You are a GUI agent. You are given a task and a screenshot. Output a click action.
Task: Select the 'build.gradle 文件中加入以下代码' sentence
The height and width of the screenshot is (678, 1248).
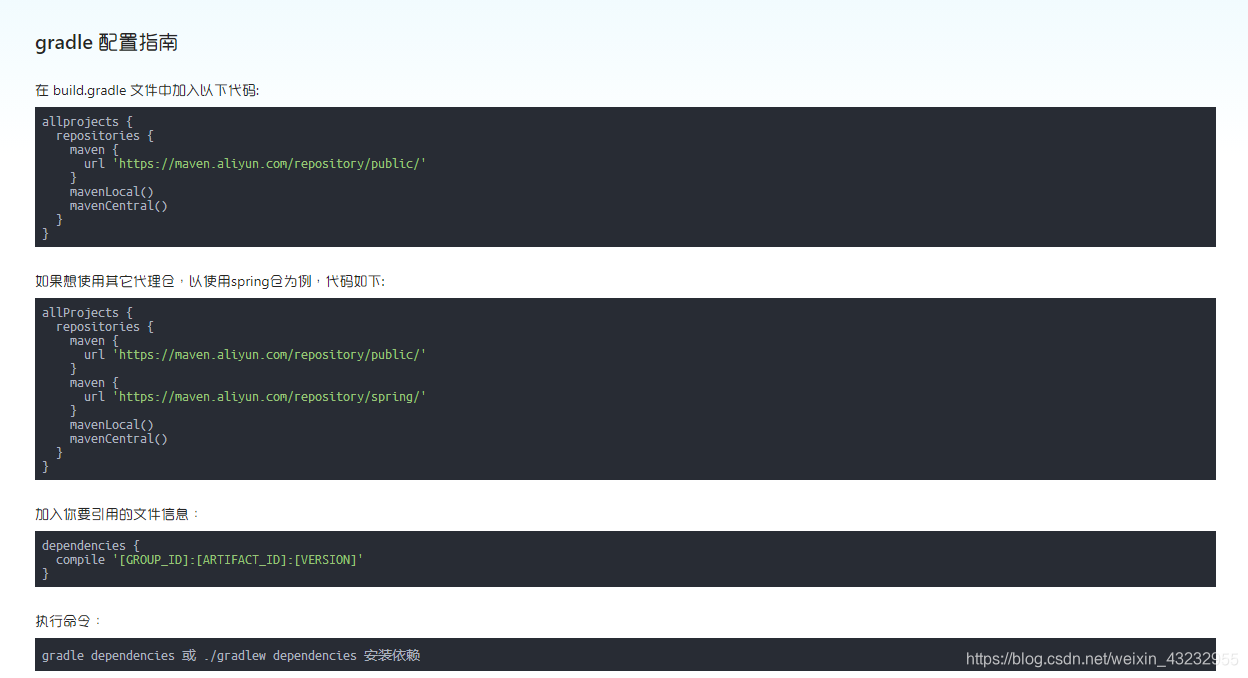click(147, 90)
